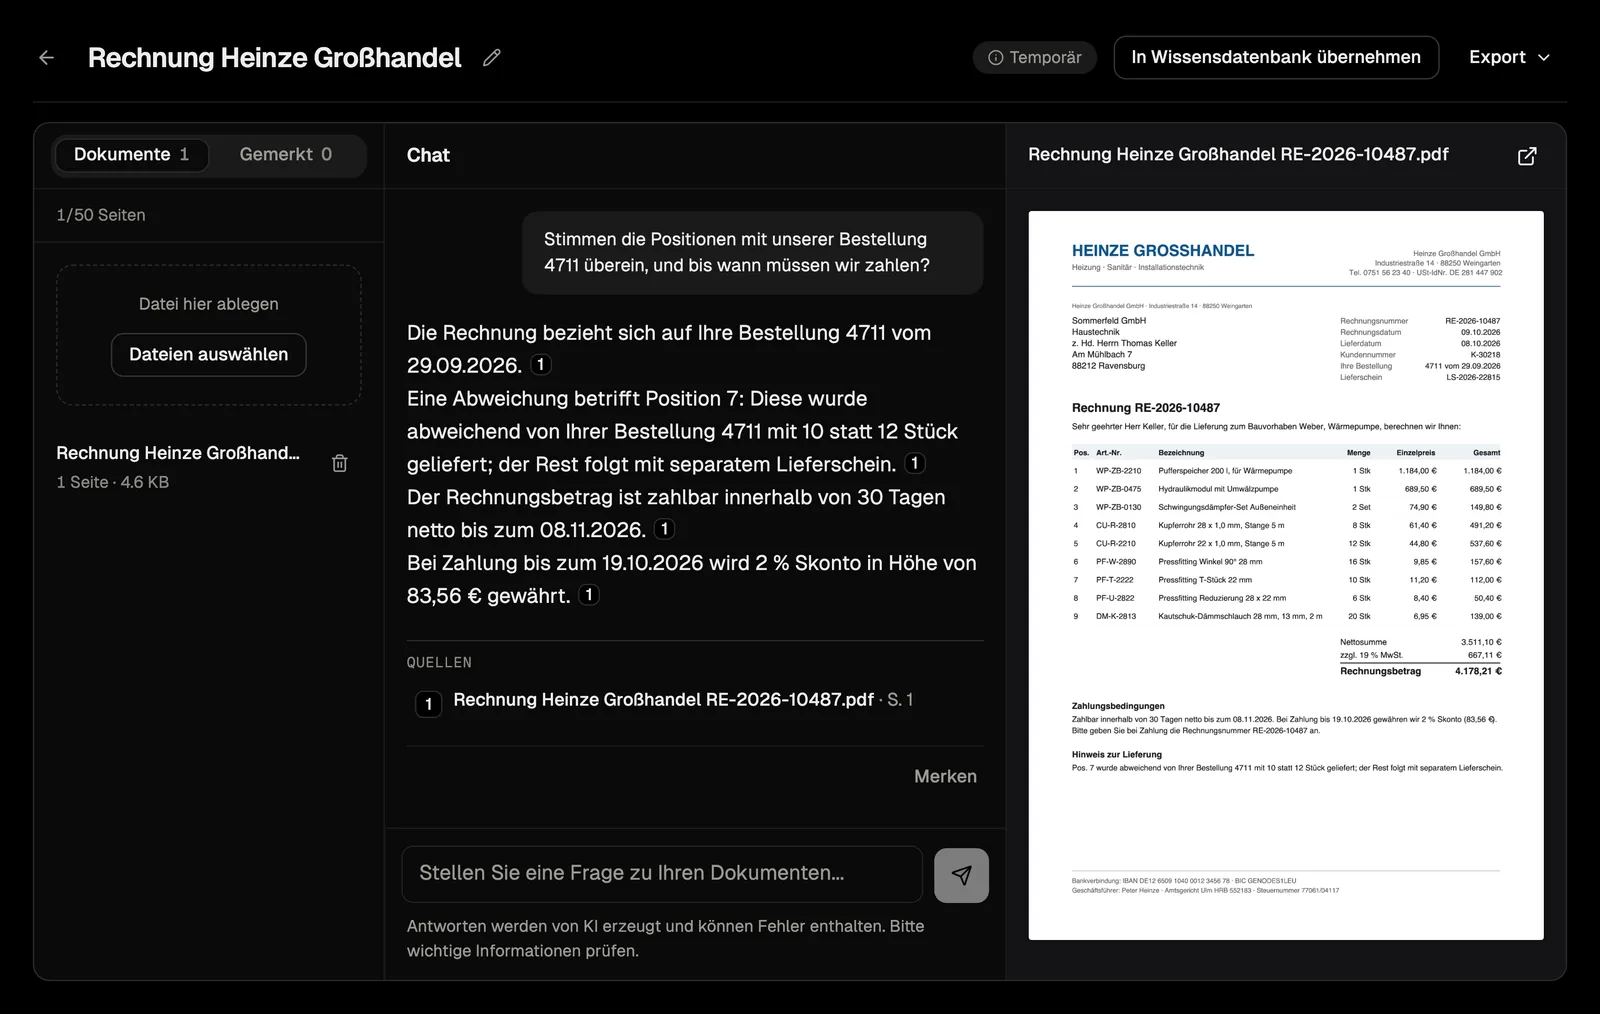Click the PDF filename header in preview panel
1600x1014 pixels.
pos(1238,155)
